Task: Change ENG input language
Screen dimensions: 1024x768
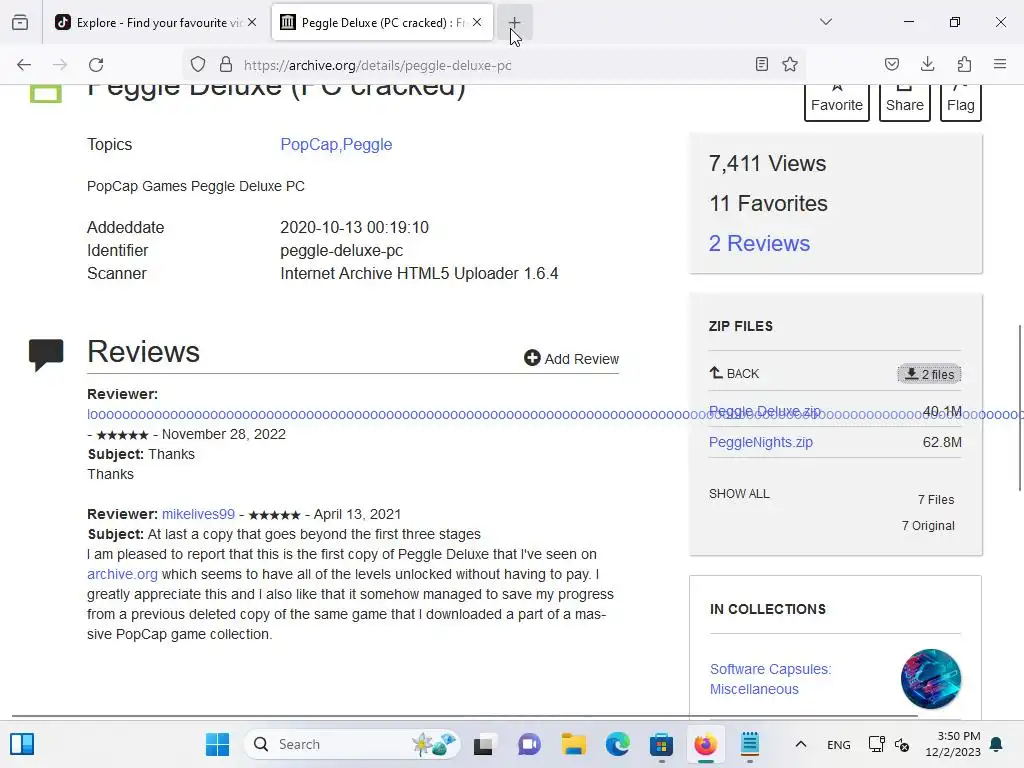Action: click(x=839, y=744)
